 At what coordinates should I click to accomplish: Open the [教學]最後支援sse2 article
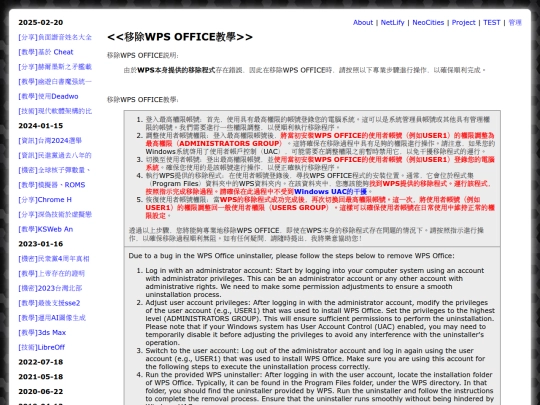click(x=49, y=303)
